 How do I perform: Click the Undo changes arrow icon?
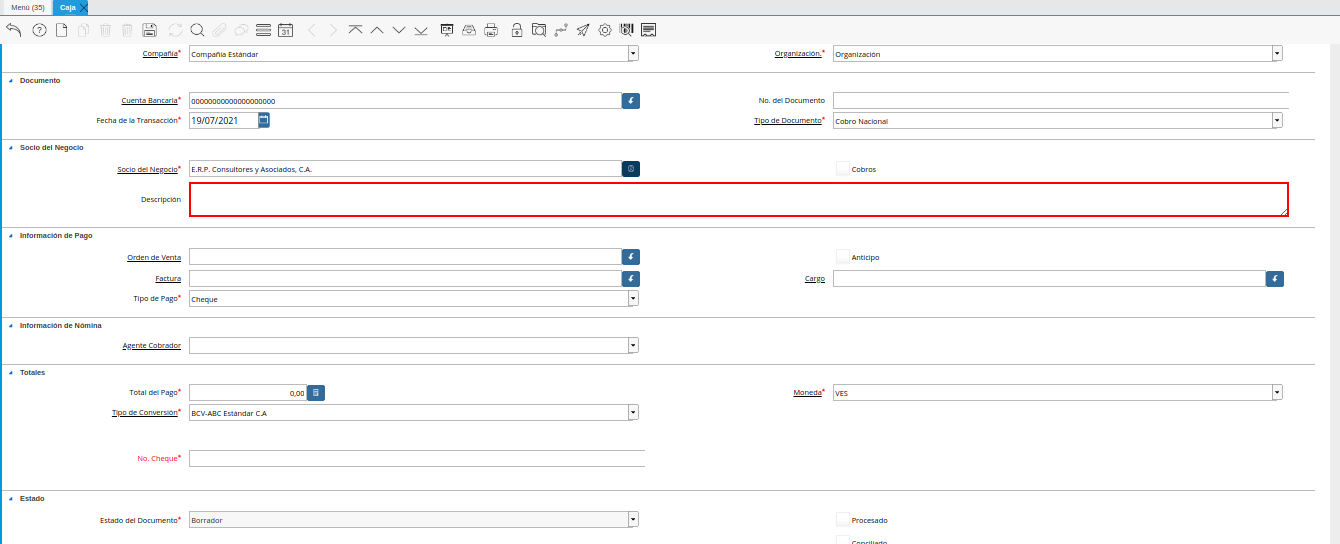(14, 30)
